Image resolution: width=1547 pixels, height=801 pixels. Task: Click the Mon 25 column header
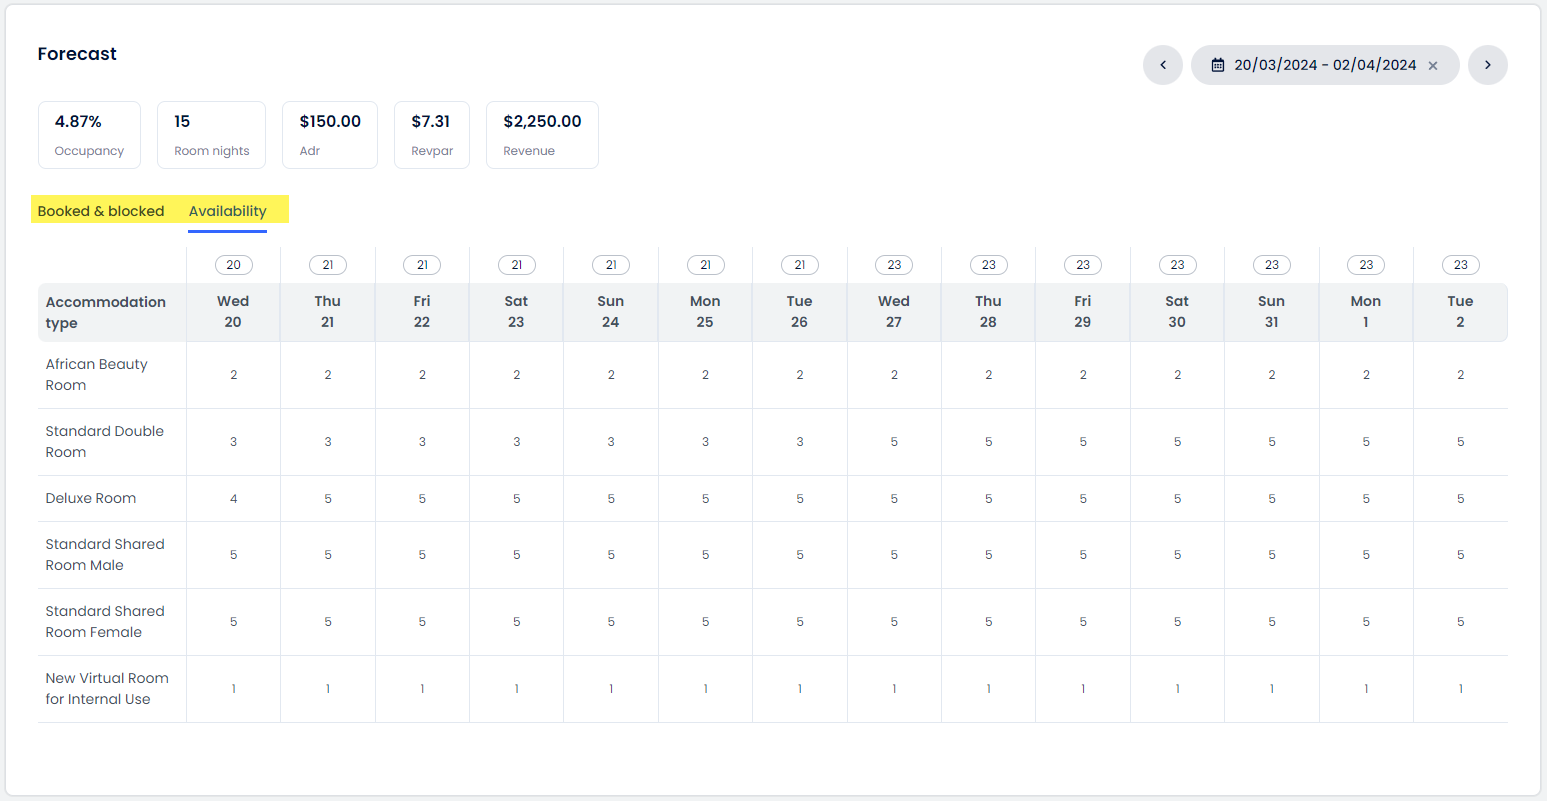[x=705, y=312]
